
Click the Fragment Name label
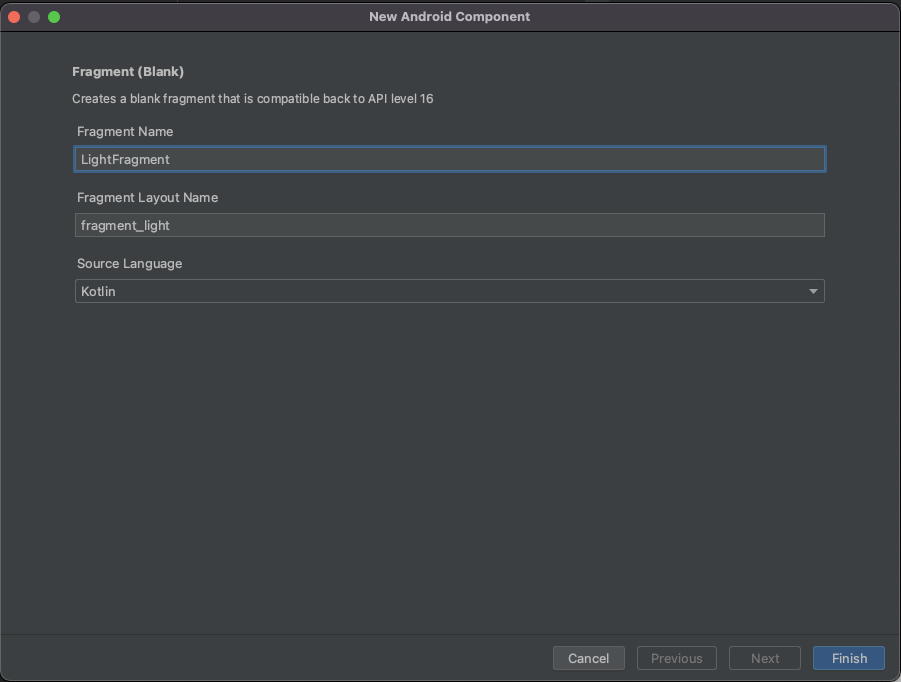pyautogui.click(x=125, y=132)
